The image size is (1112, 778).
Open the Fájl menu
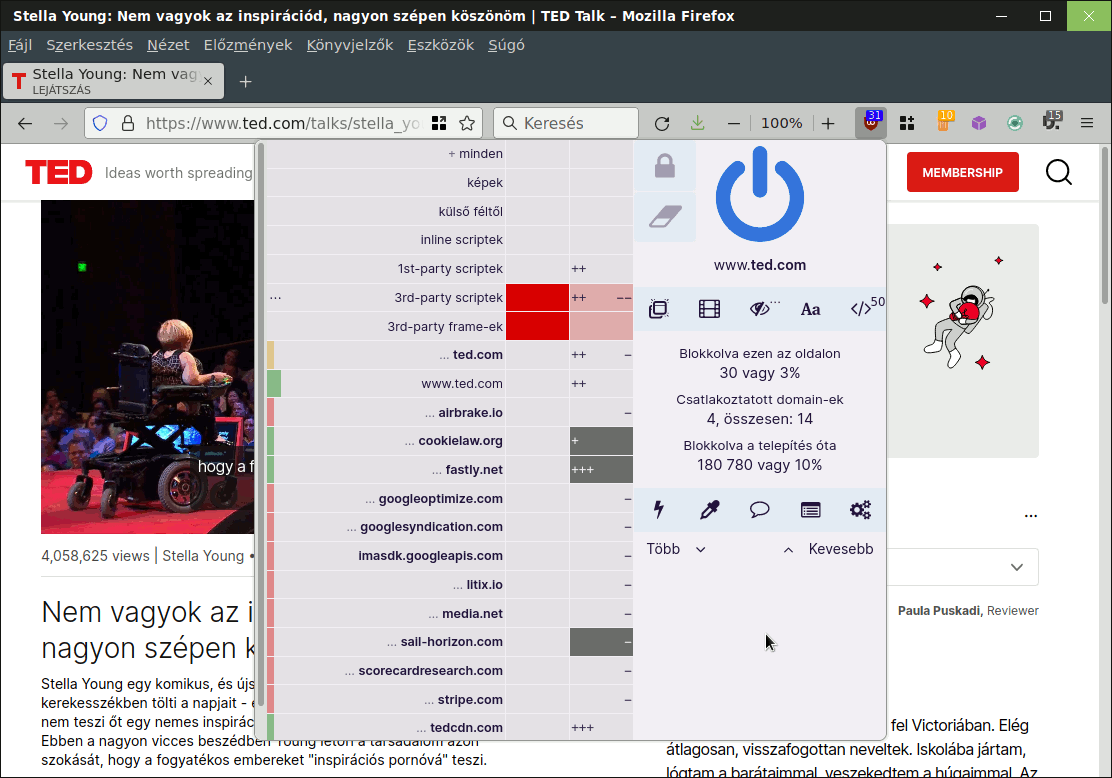click(20, 45)
